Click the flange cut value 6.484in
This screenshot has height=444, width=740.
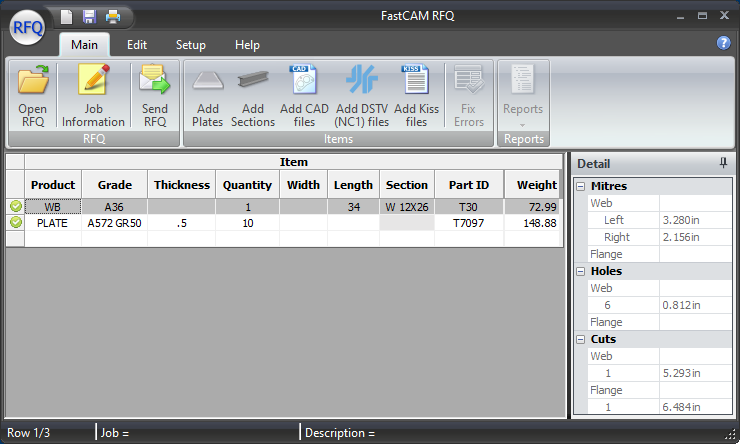click(695, 407)
